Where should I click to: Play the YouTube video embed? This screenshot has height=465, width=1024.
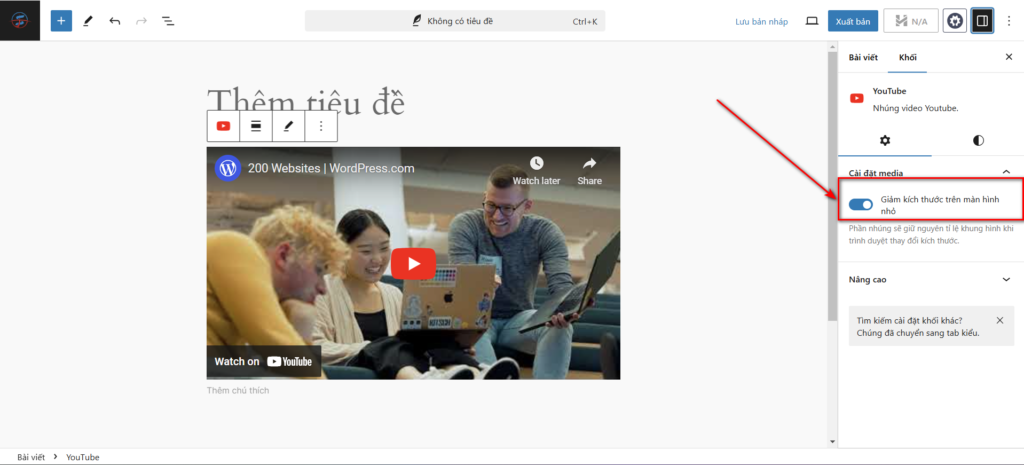coord(413,263)
